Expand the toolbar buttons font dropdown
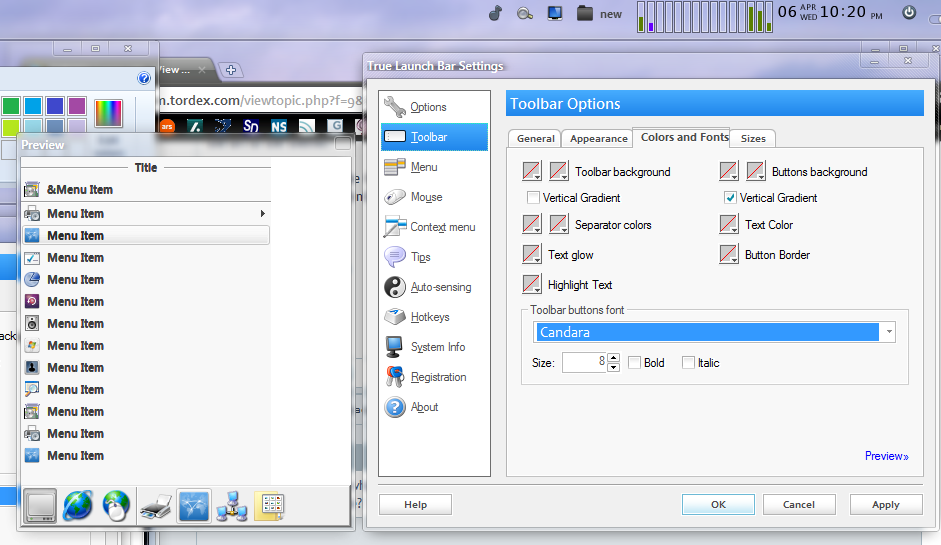The image size is (941, 545). tap(888, 332)
